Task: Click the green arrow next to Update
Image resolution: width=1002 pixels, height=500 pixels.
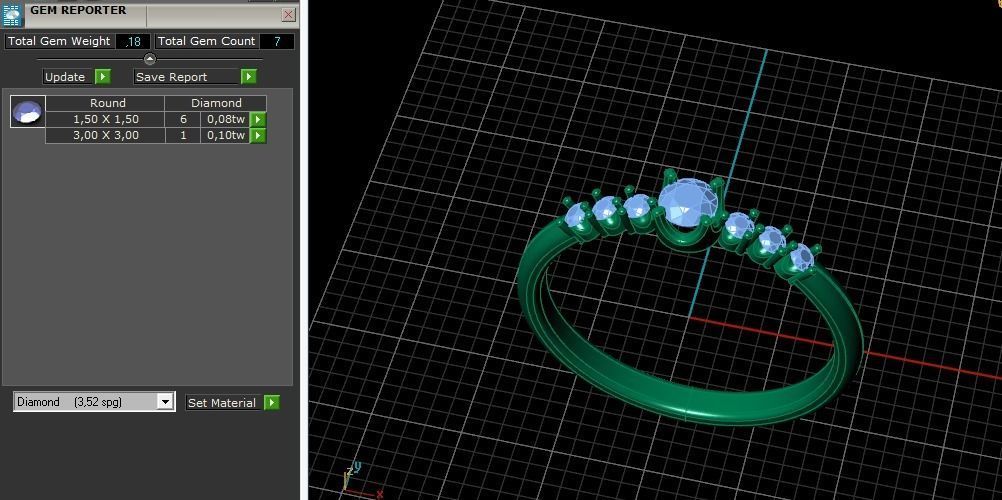Action: pos(103,77)
